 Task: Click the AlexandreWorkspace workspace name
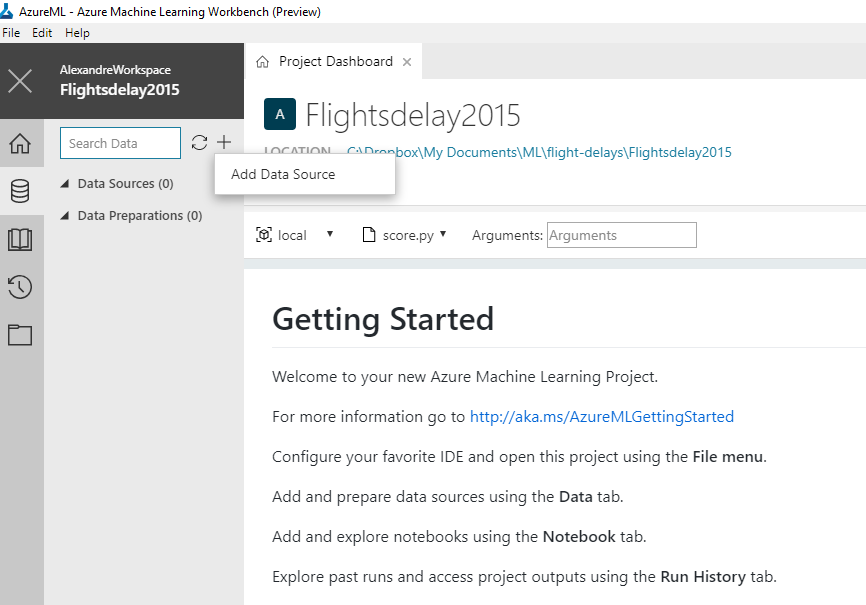point(115,70)
